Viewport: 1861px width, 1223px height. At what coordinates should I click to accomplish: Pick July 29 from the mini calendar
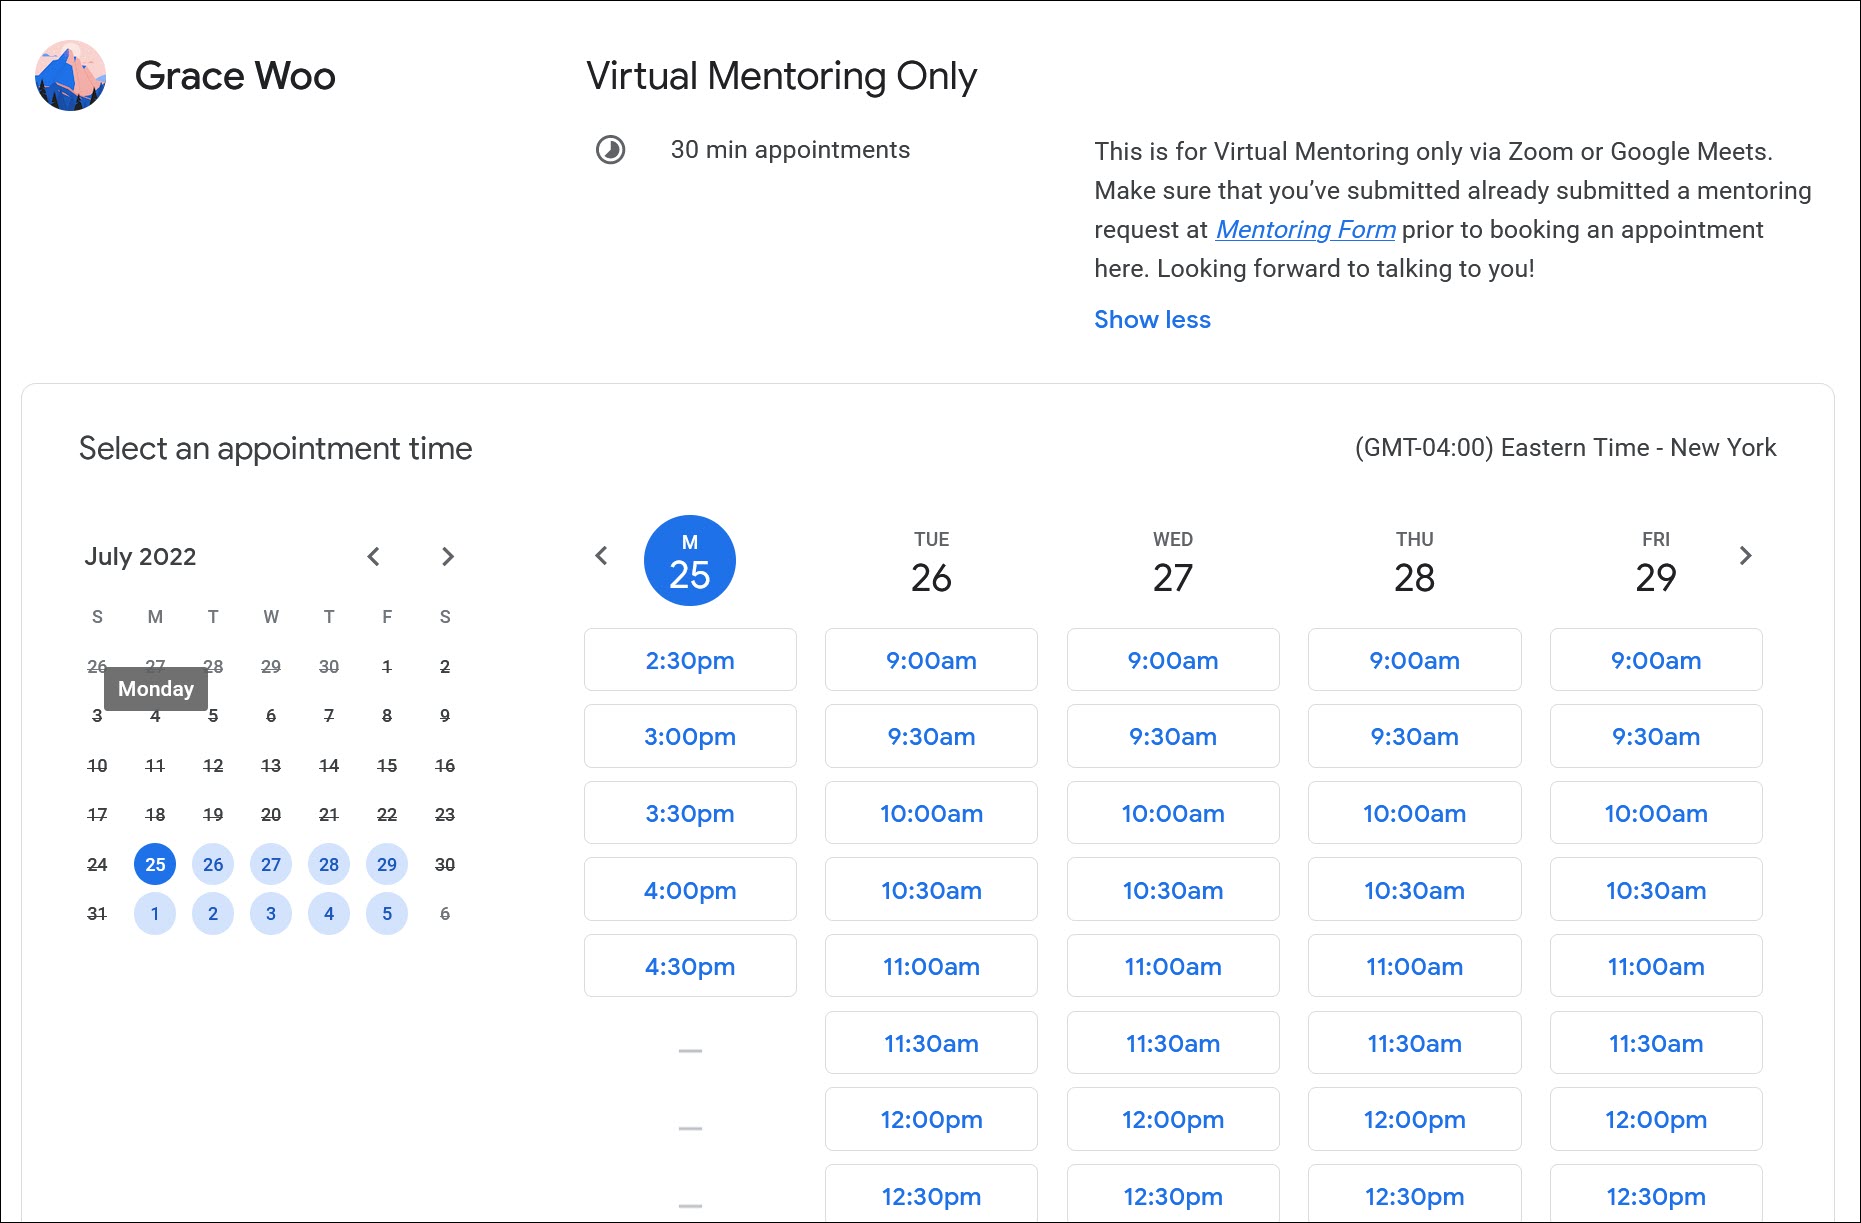tap(387, 864)
